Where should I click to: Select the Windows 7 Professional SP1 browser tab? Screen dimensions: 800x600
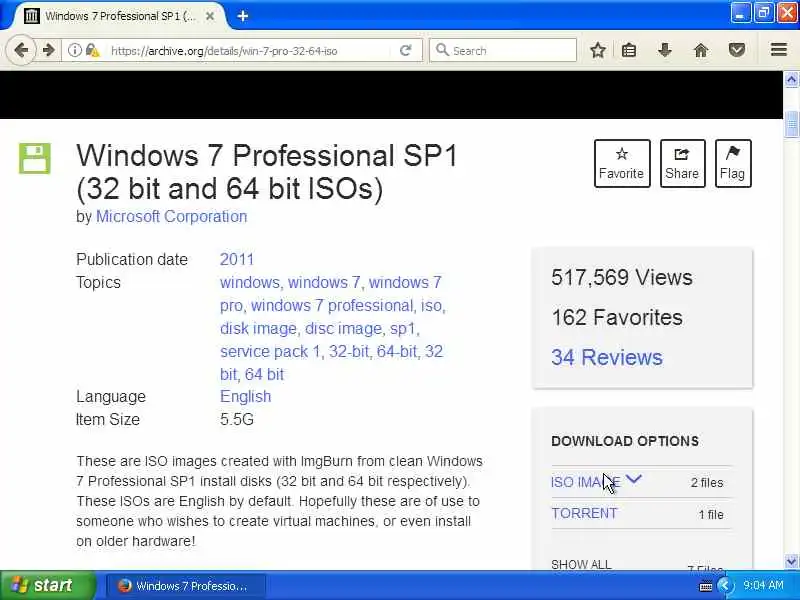(120, 16)
